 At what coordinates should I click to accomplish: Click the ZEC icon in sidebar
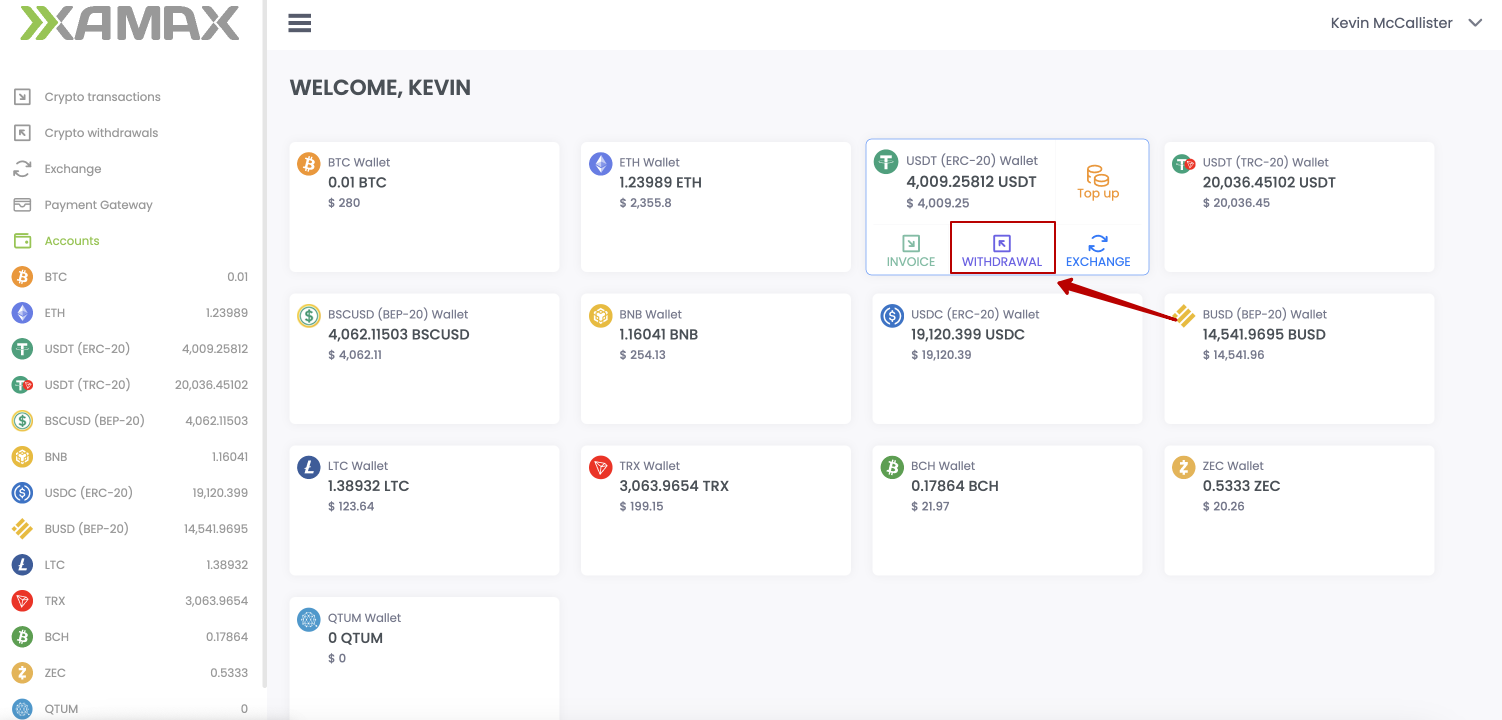(22, 673)
